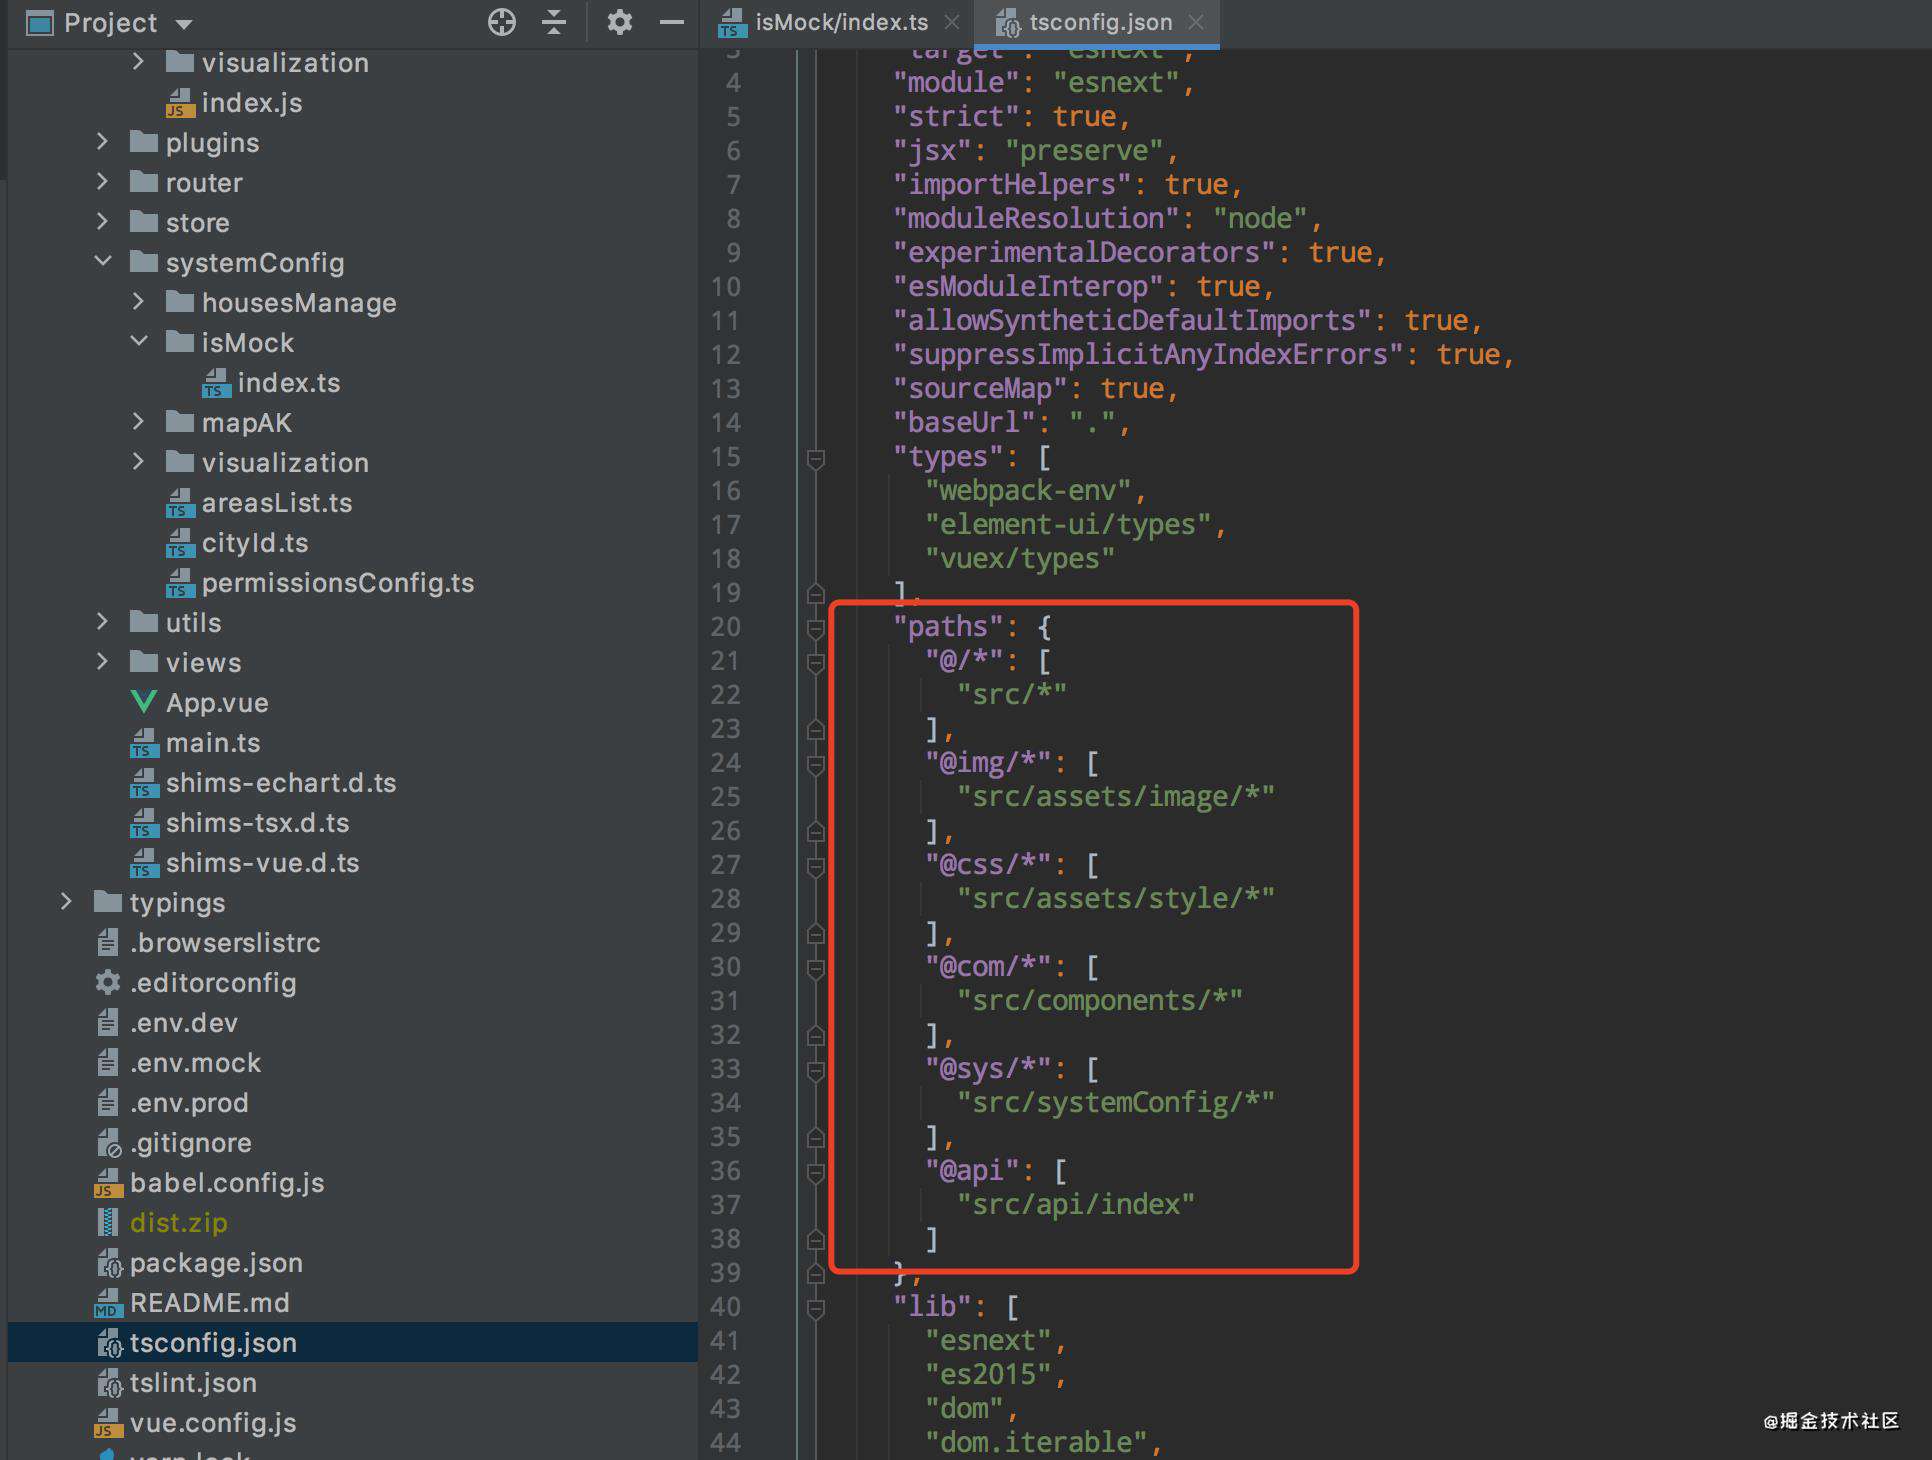This screenshot has height=1460, width=1932.
Task: Hide the Project panel with minus icon
Action: (x=672, y=22)
